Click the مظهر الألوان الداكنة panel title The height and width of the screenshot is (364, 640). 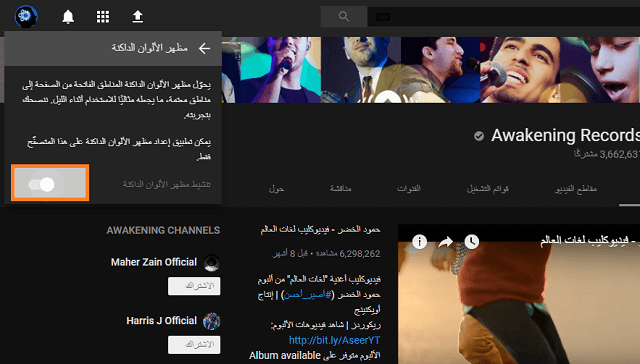[149, 48]
